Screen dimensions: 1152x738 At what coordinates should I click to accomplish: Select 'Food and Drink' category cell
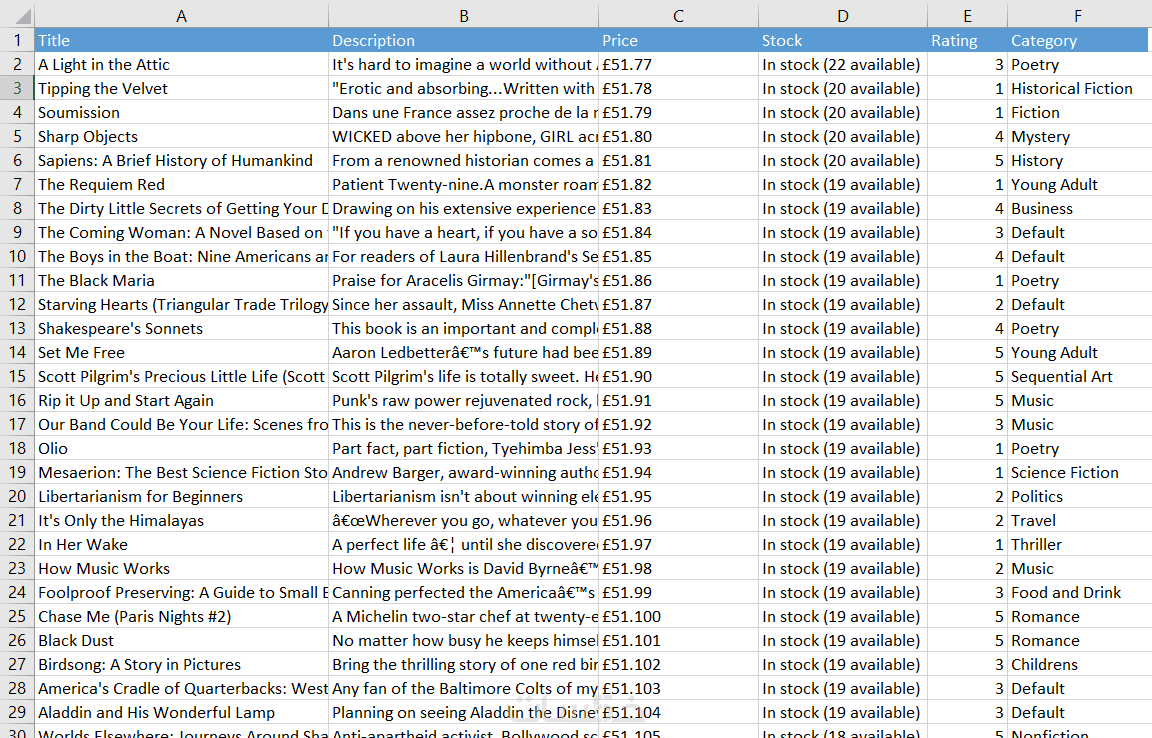(x=1078, y=592)
